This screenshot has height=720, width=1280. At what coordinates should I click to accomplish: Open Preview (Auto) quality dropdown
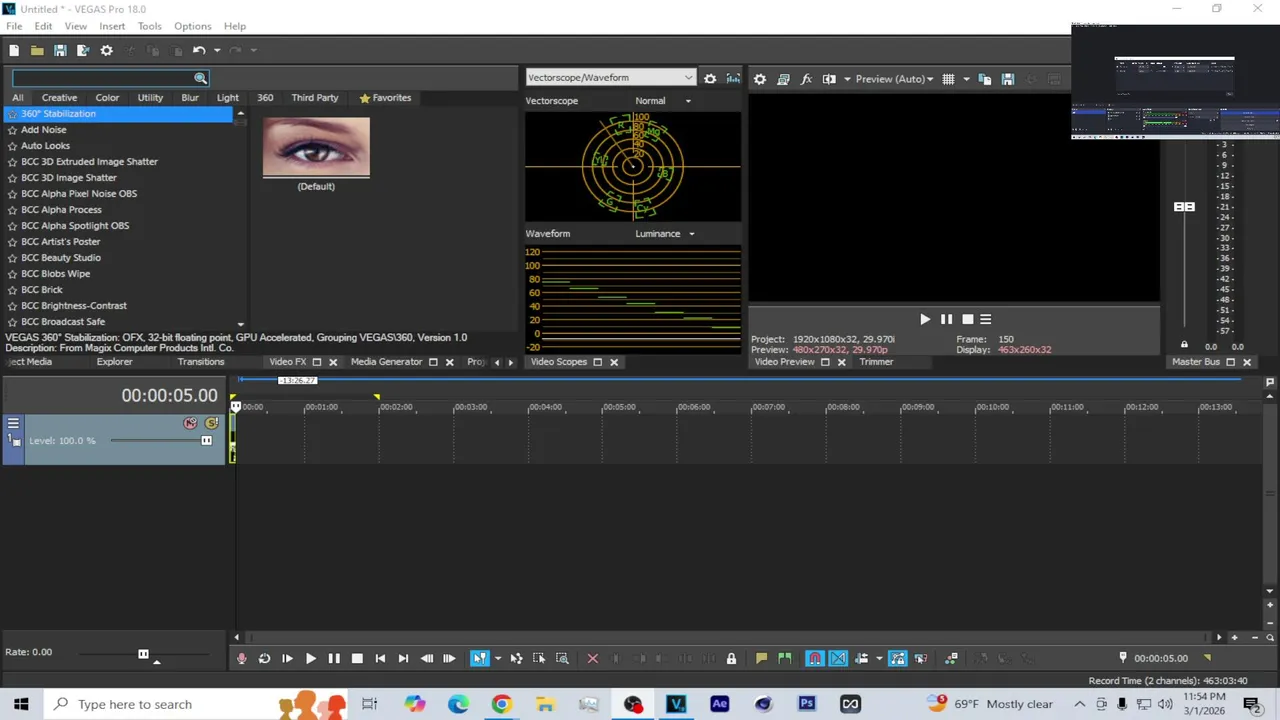point(894,79)
